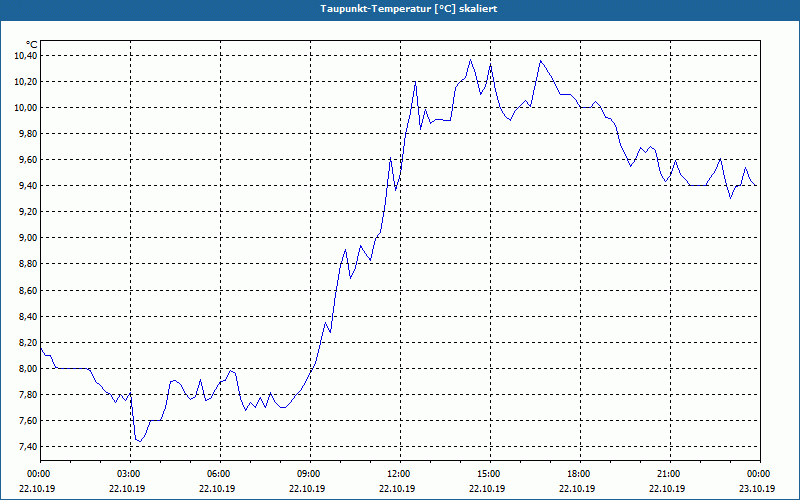800x500 pixels.
Task: Choose the 8,20 y-axis value
Action: pos(28,343)
